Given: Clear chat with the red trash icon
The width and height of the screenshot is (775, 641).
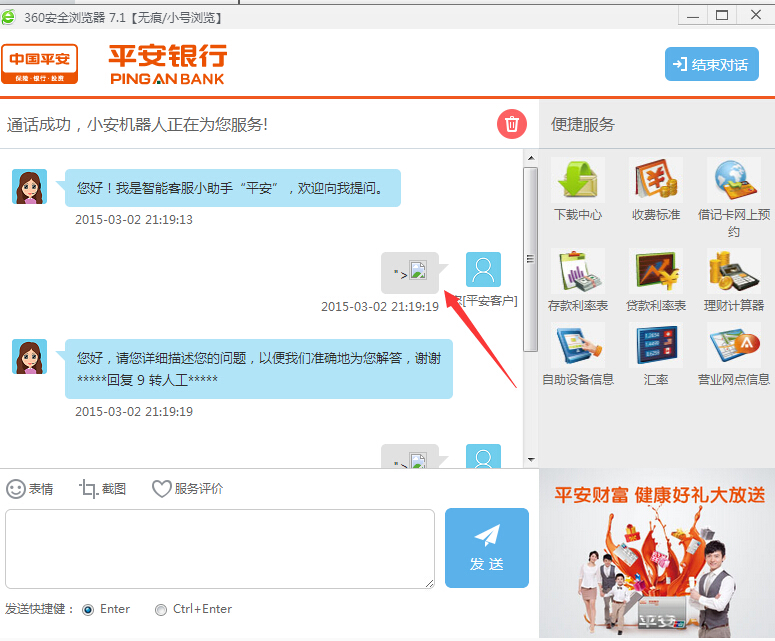Looking at the screenshot, I should (512, 124).
